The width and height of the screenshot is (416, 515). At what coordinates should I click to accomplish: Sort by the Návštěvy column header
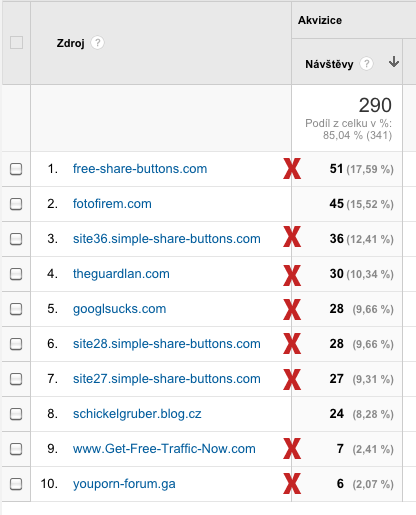[329, 64]
